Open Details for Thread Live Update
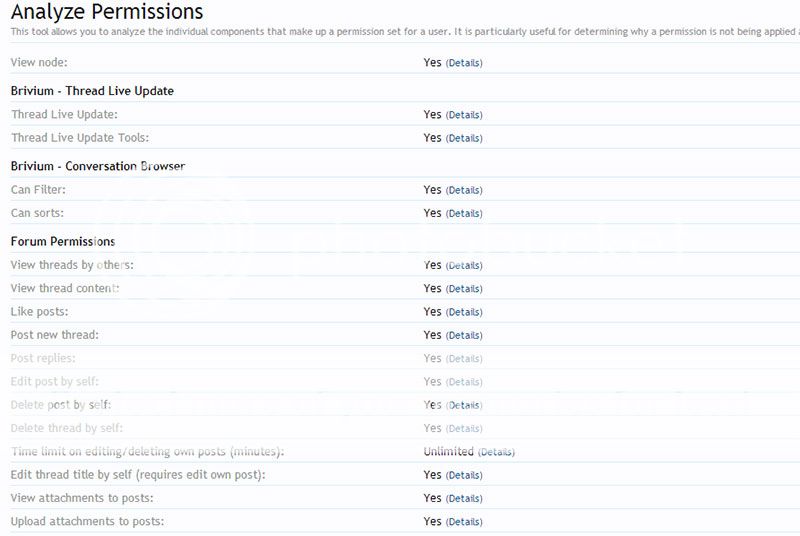 point(464,115)
